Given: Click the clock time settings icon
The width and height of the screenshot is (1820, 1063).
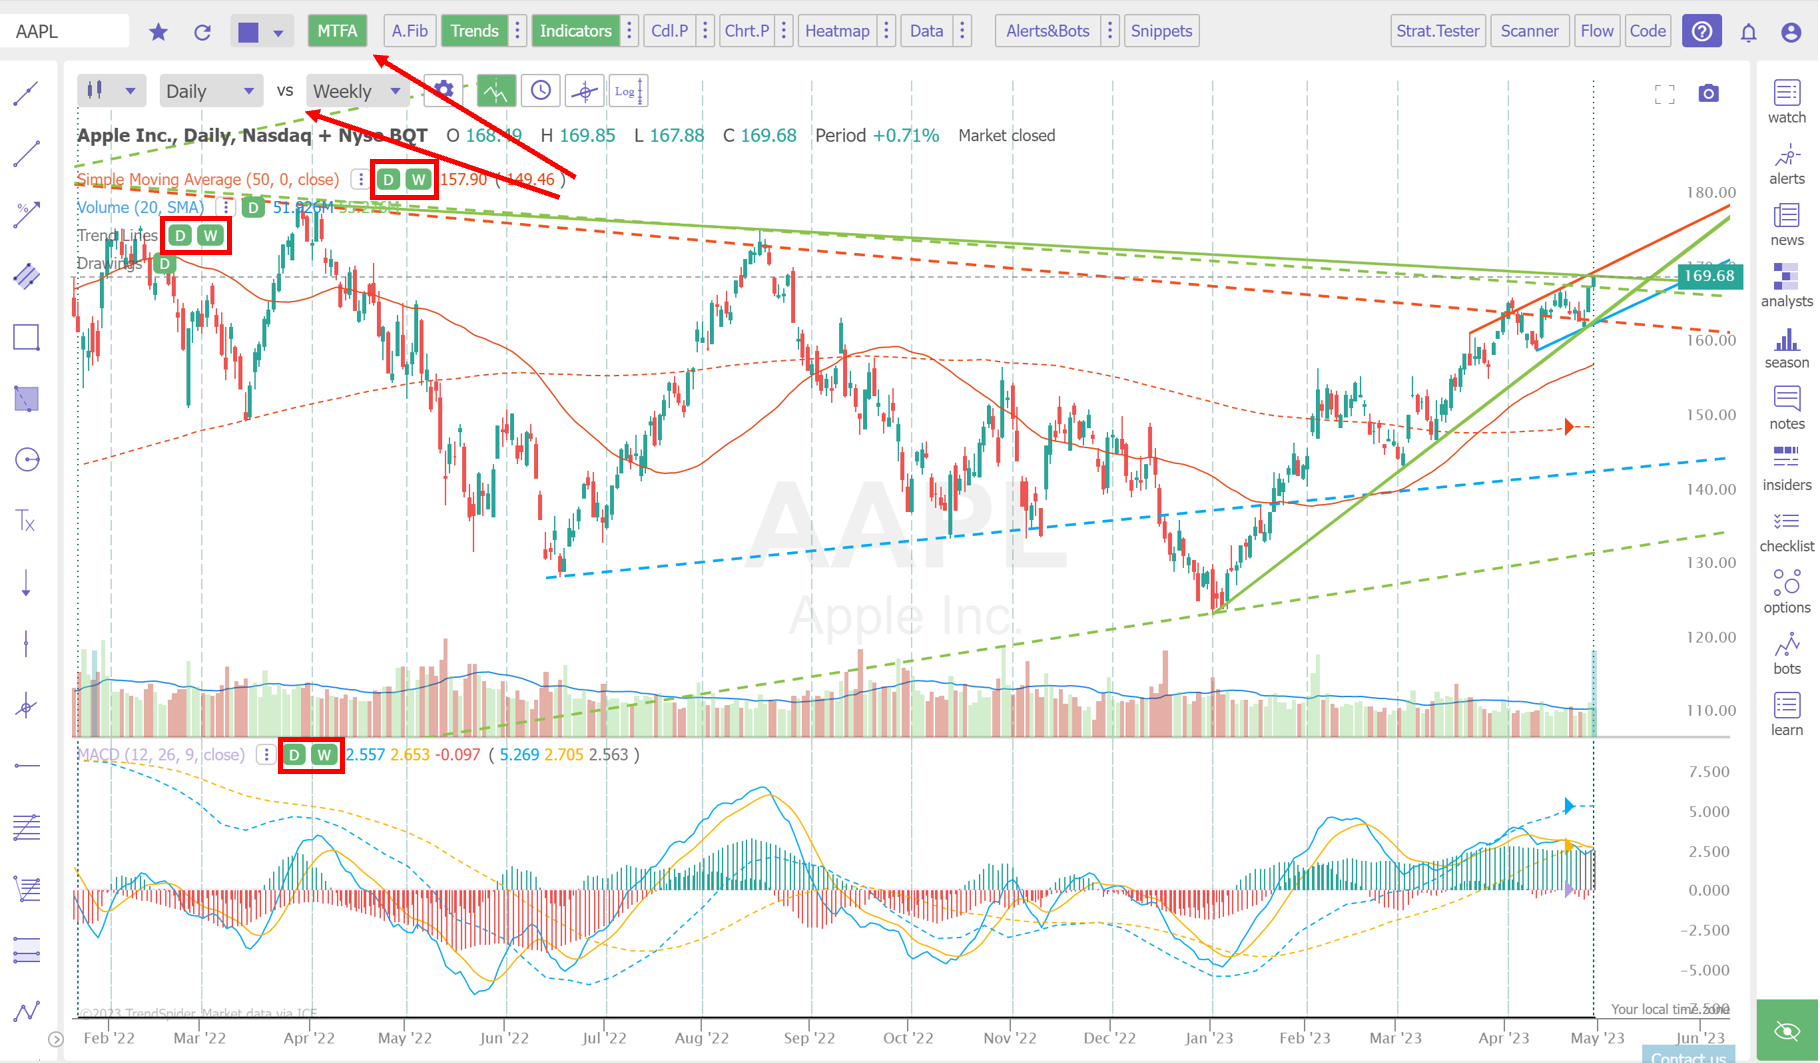Looking at the screenshot, I should point(540,91).
